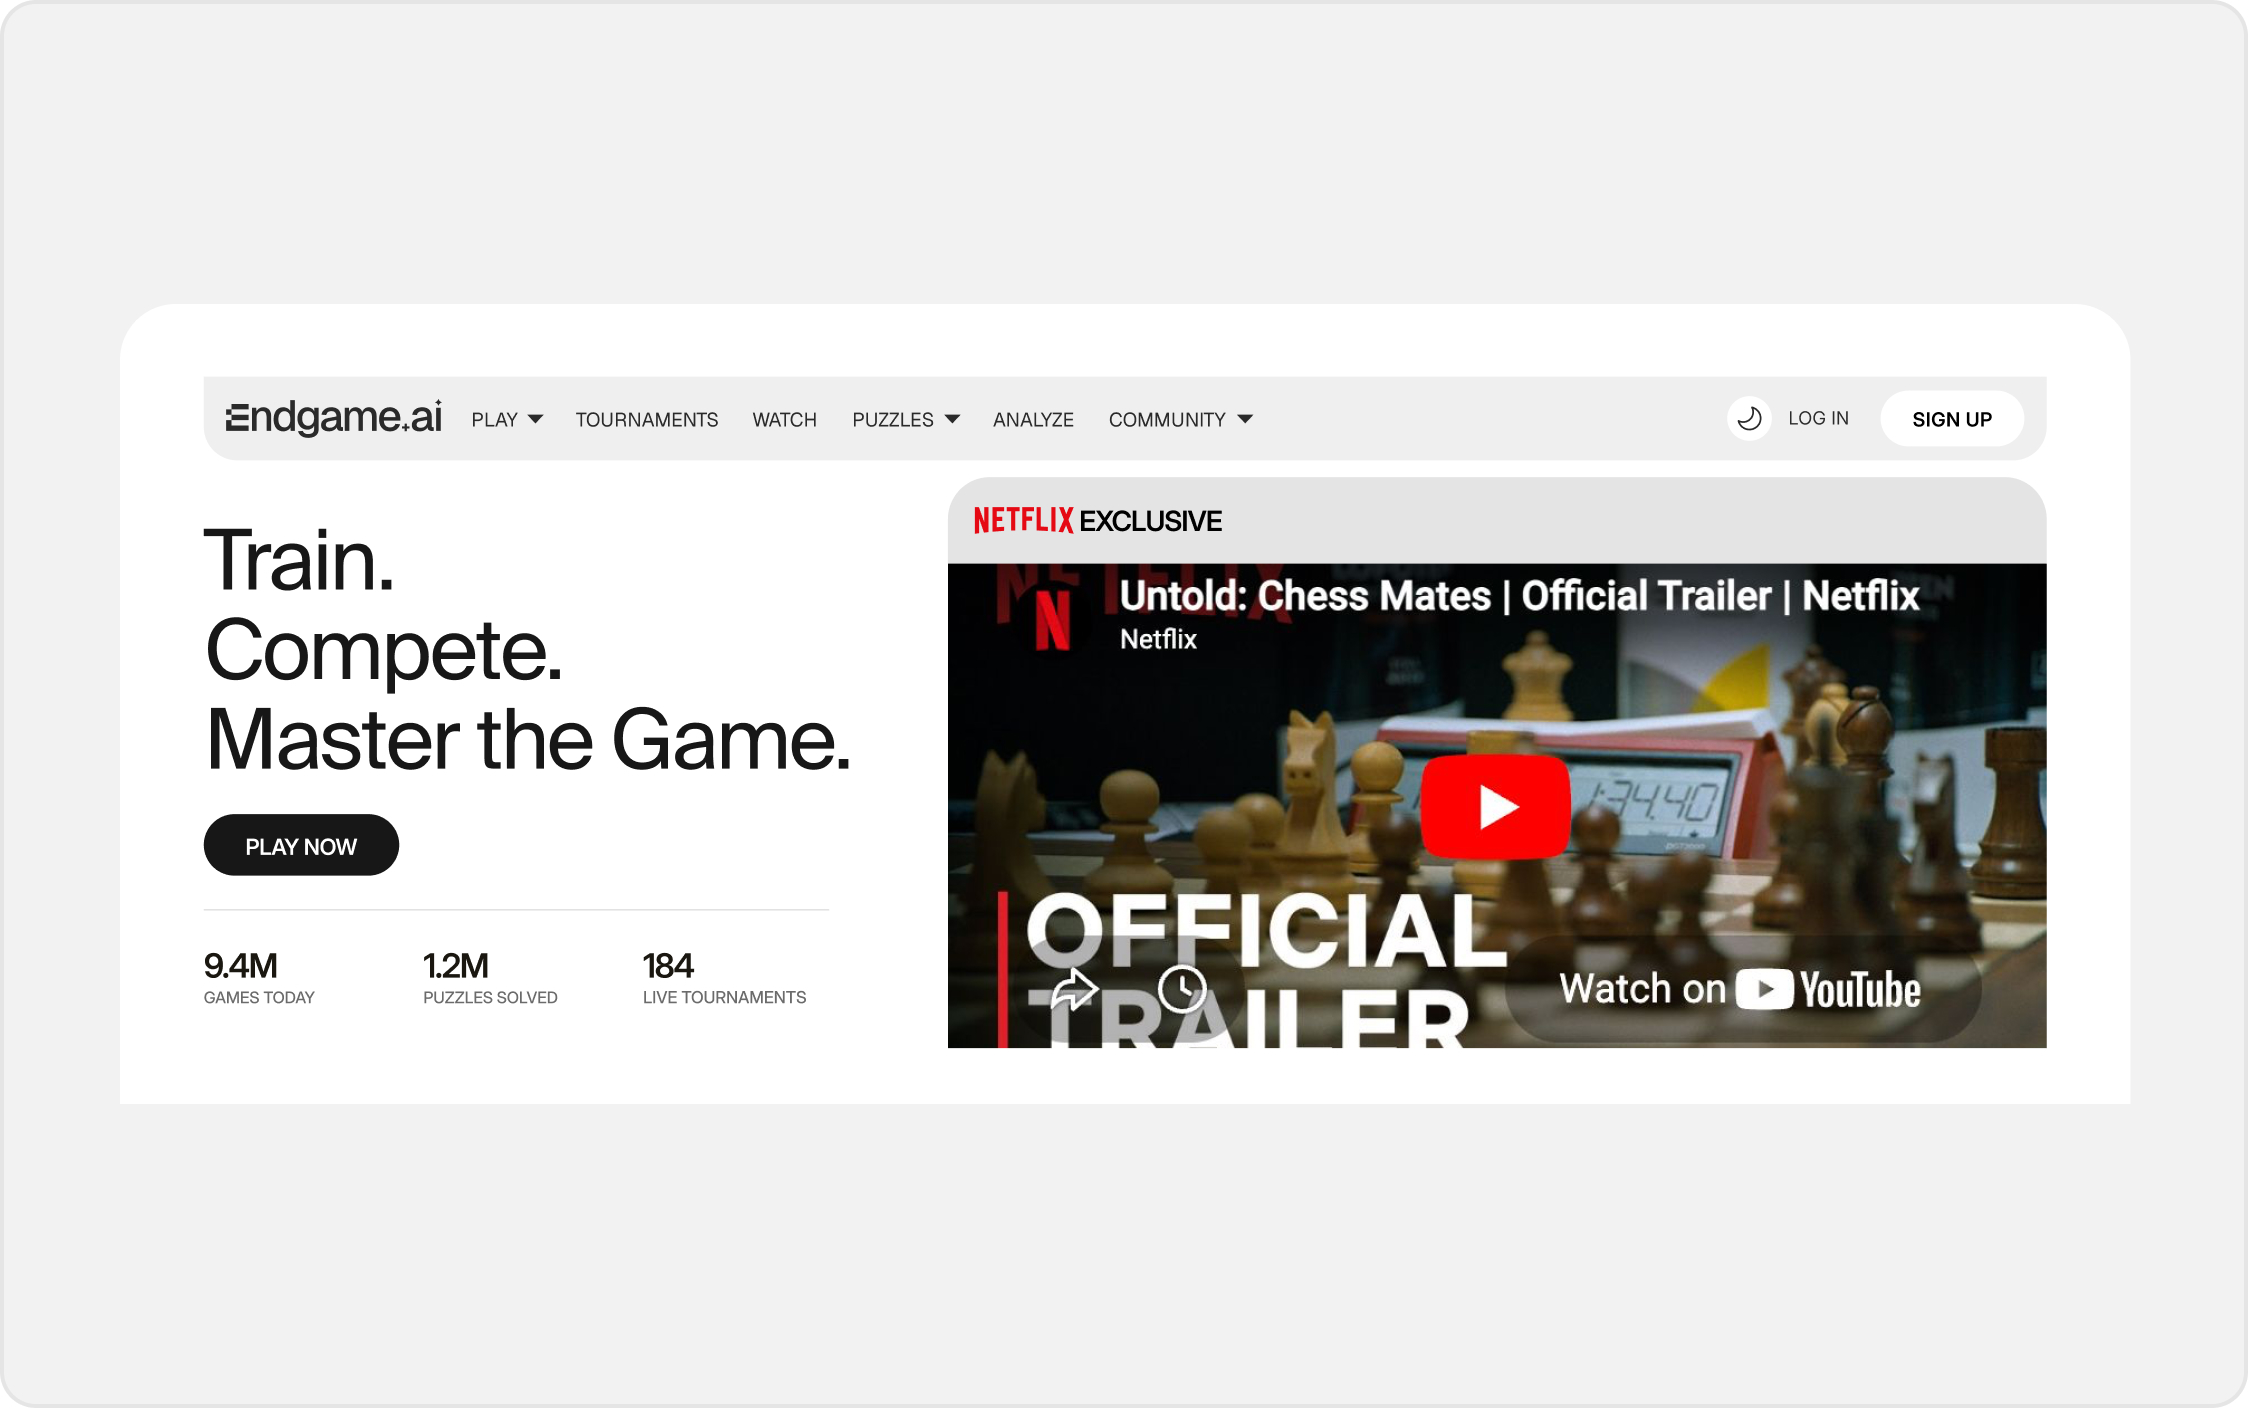The height and width of the screenshot is (1408, 2248).
Task: Click the Endgame.ai logo
Action: (x=333, y=418)
